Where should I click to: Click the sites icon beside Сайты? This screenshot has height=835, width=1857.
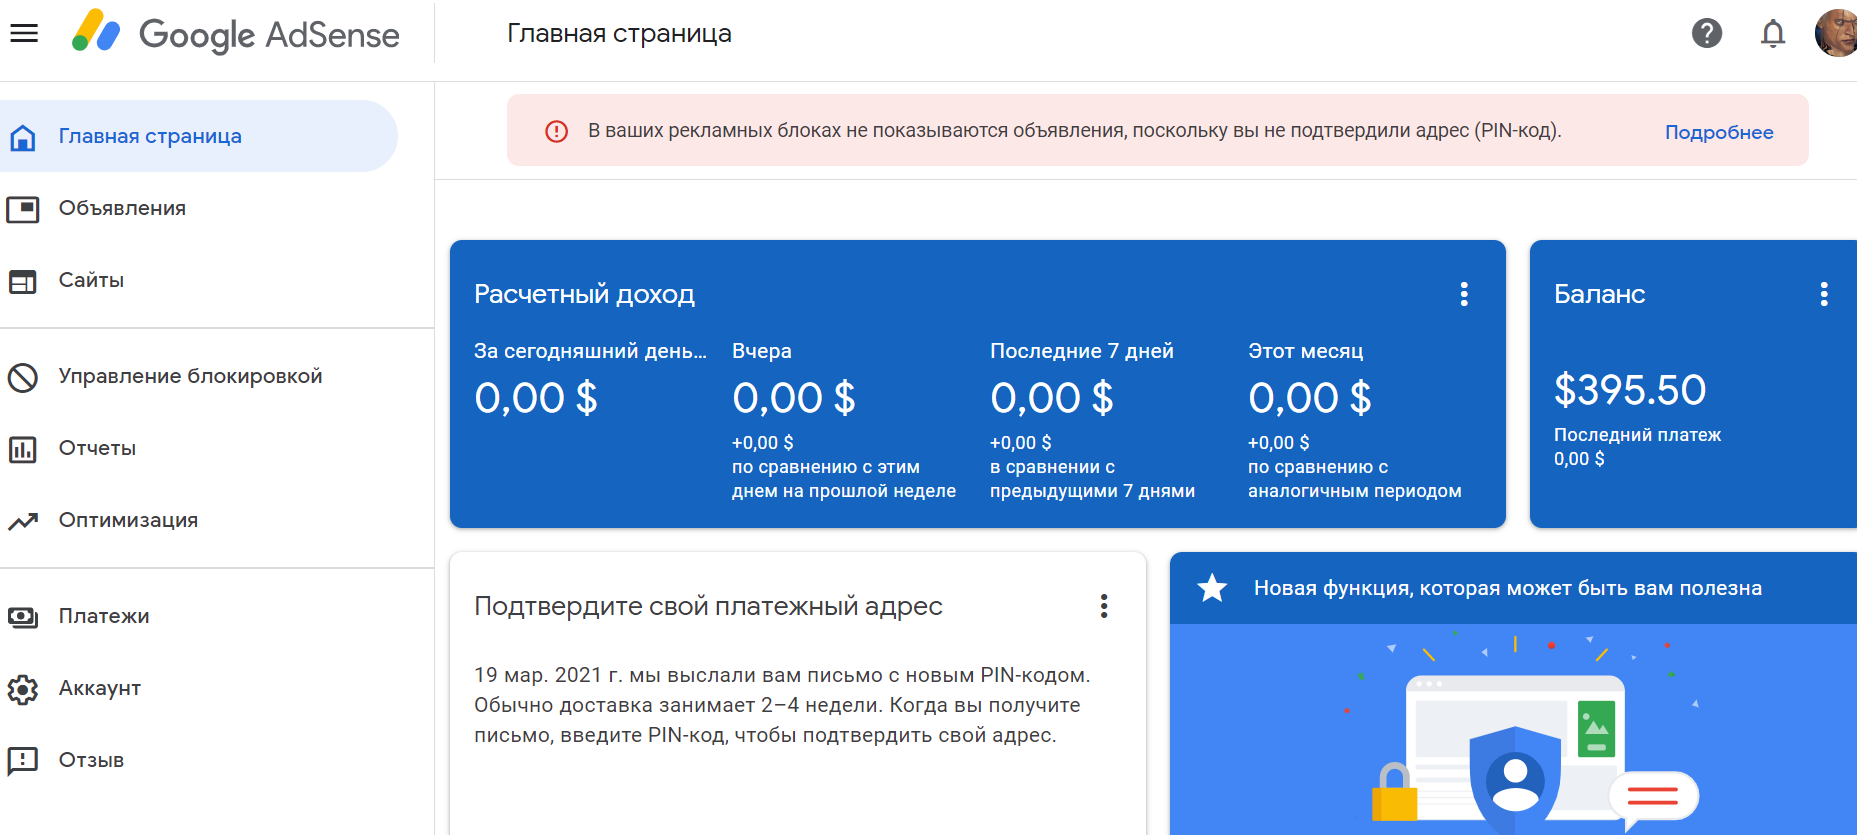click(23, 281)
